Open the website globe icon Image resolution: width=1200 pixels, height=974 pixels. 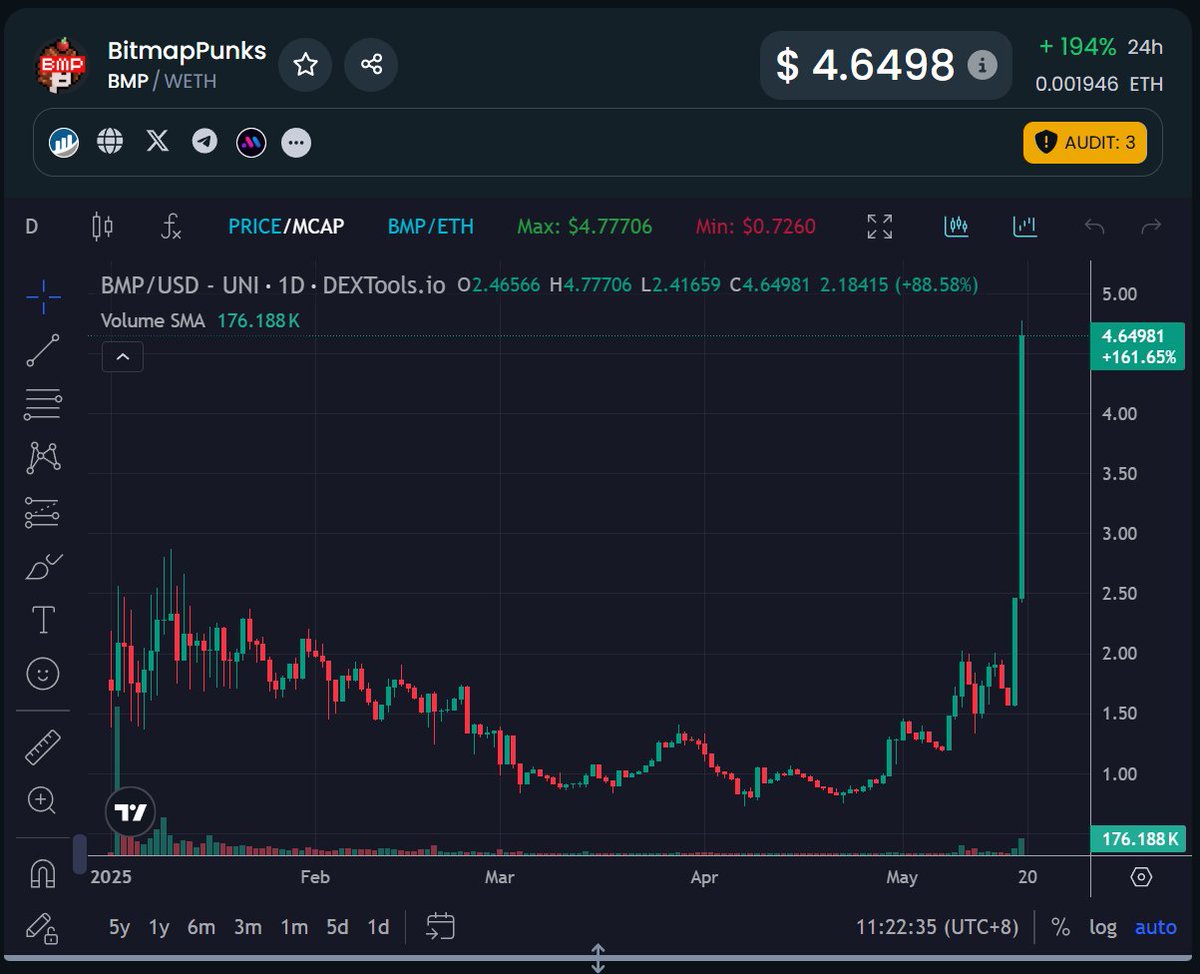110,141
